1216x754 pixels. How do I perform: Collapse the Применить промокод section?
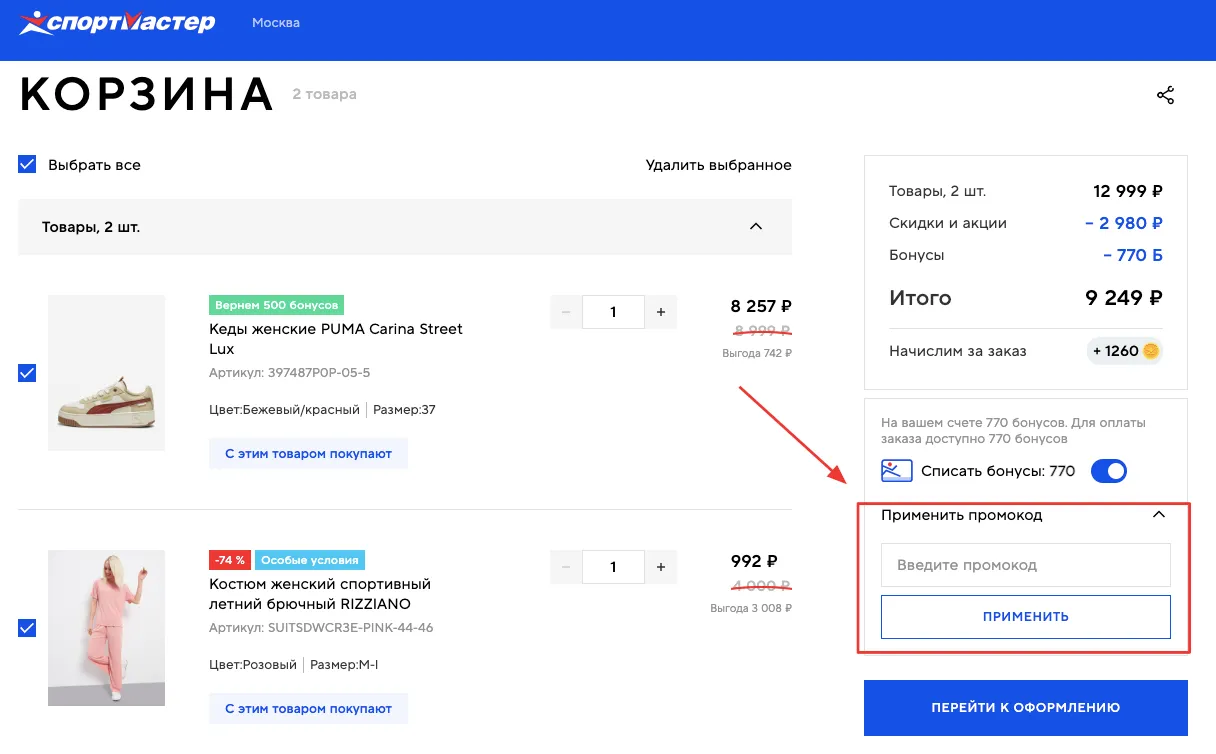click(x=1159, y=515)
